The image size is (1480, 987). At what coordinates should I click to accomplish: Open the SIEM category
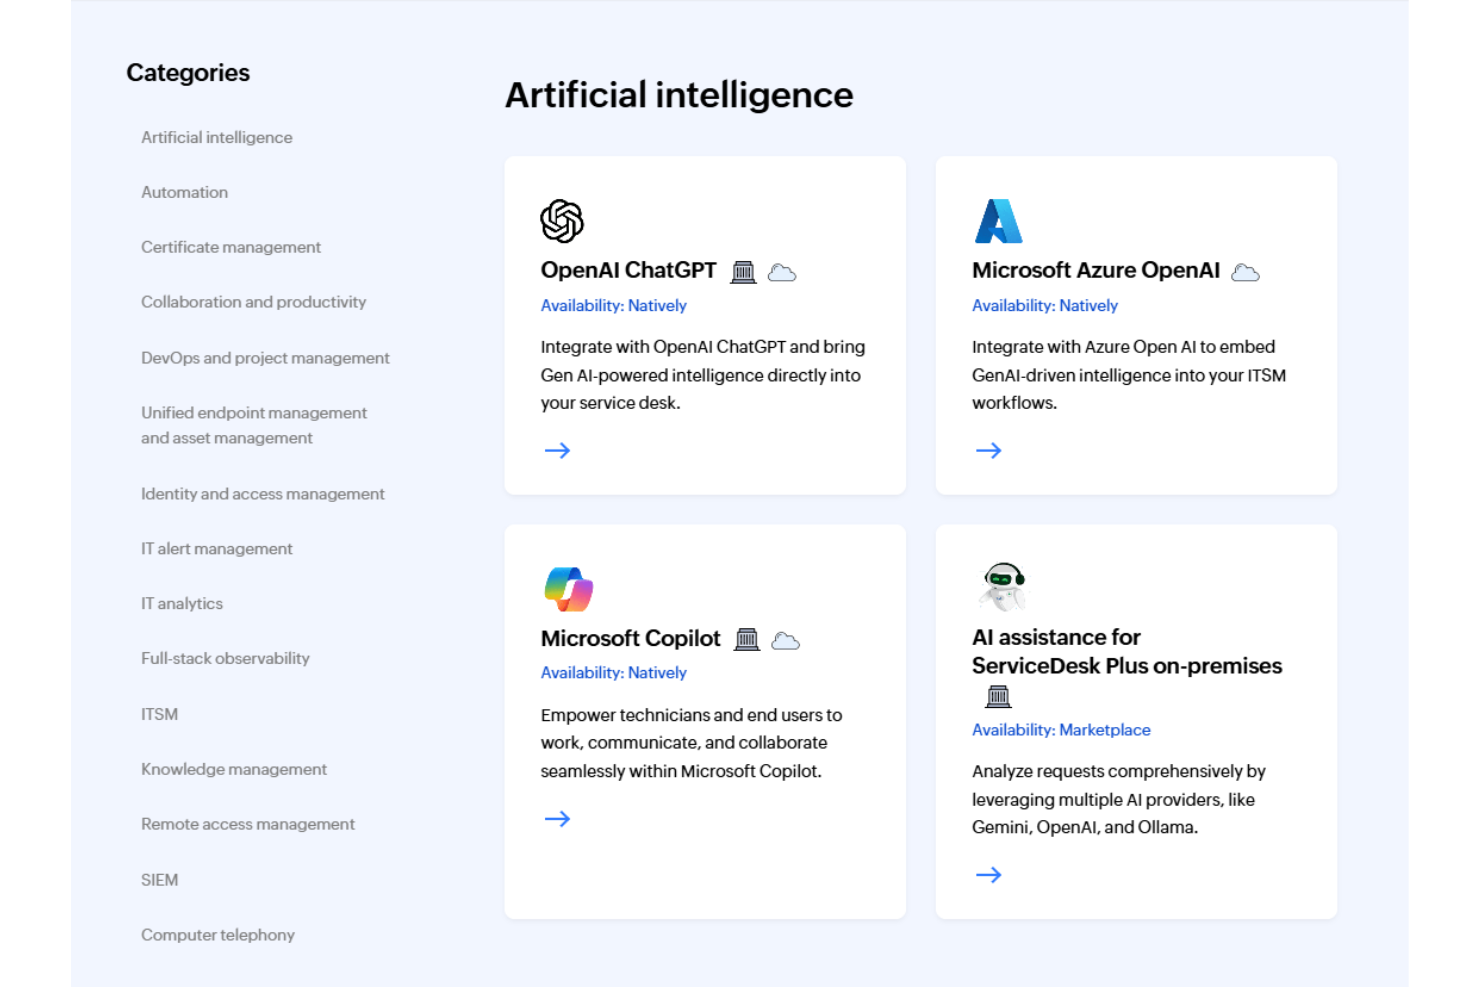[159, 879]
